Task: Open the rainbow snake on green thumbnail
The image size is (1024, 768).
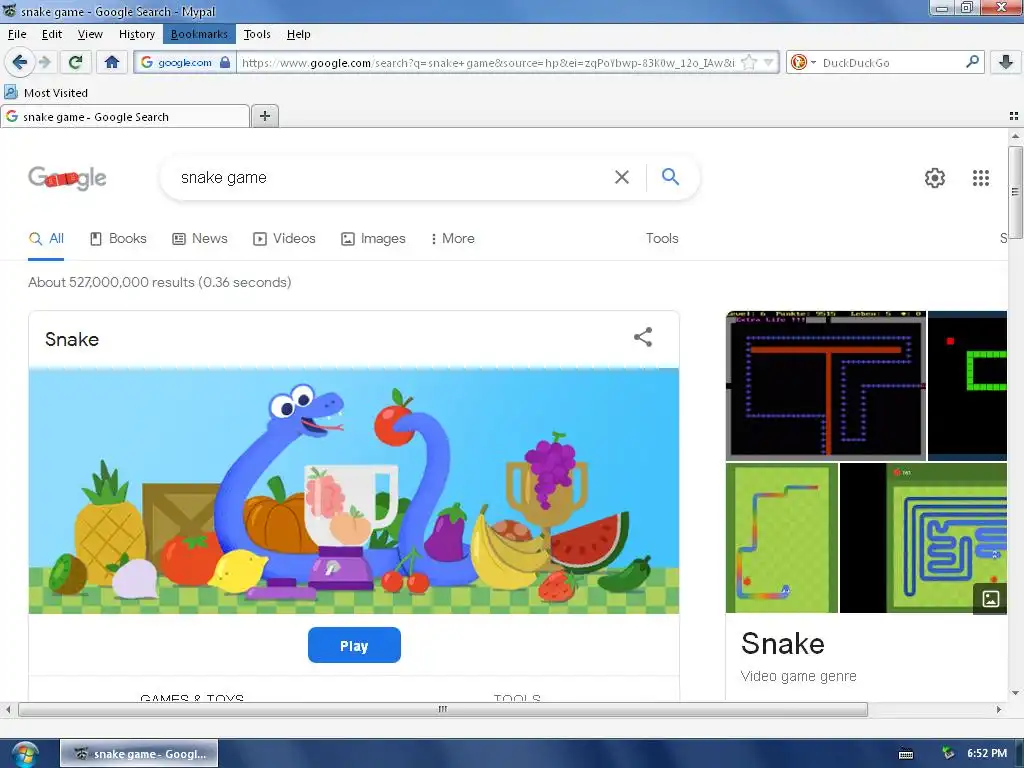Action: point(782,537)
